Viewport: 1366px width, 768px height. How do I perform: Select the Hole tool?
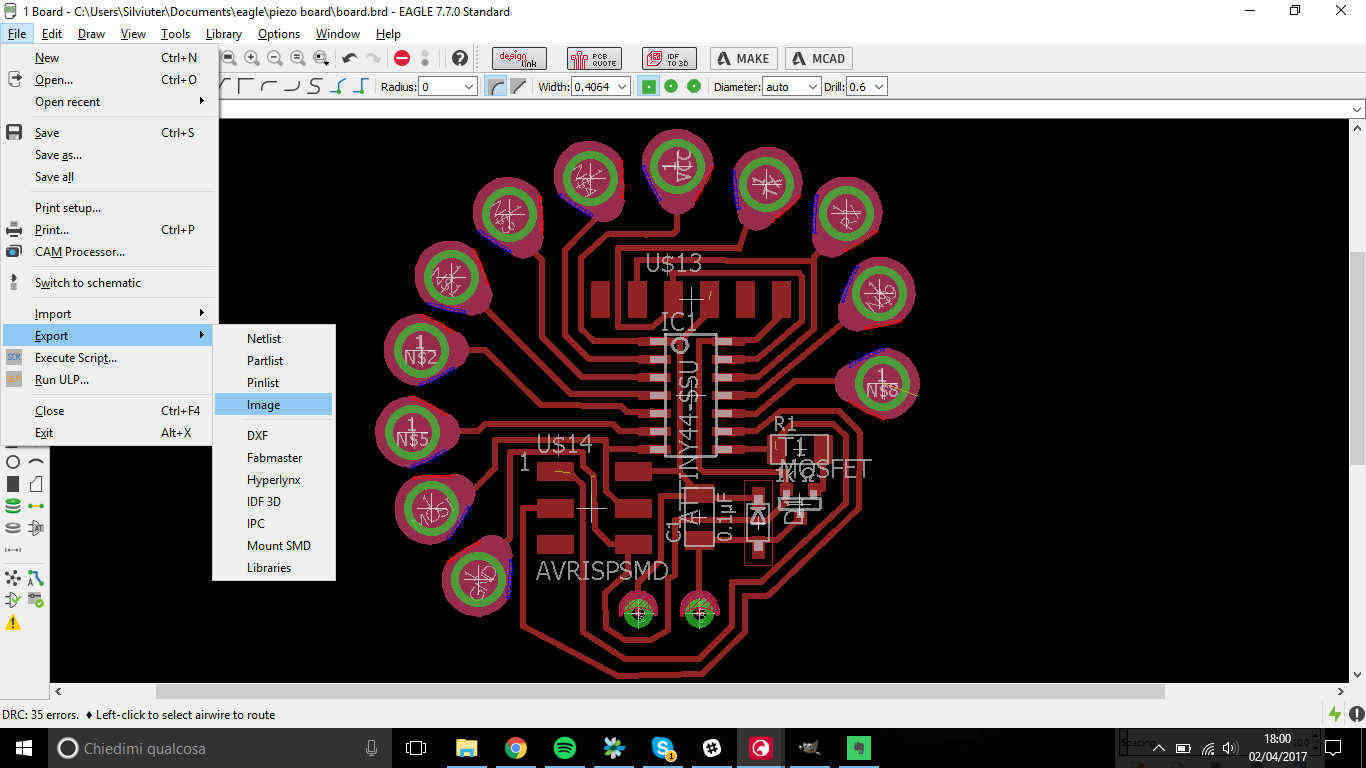click(13, 528)
